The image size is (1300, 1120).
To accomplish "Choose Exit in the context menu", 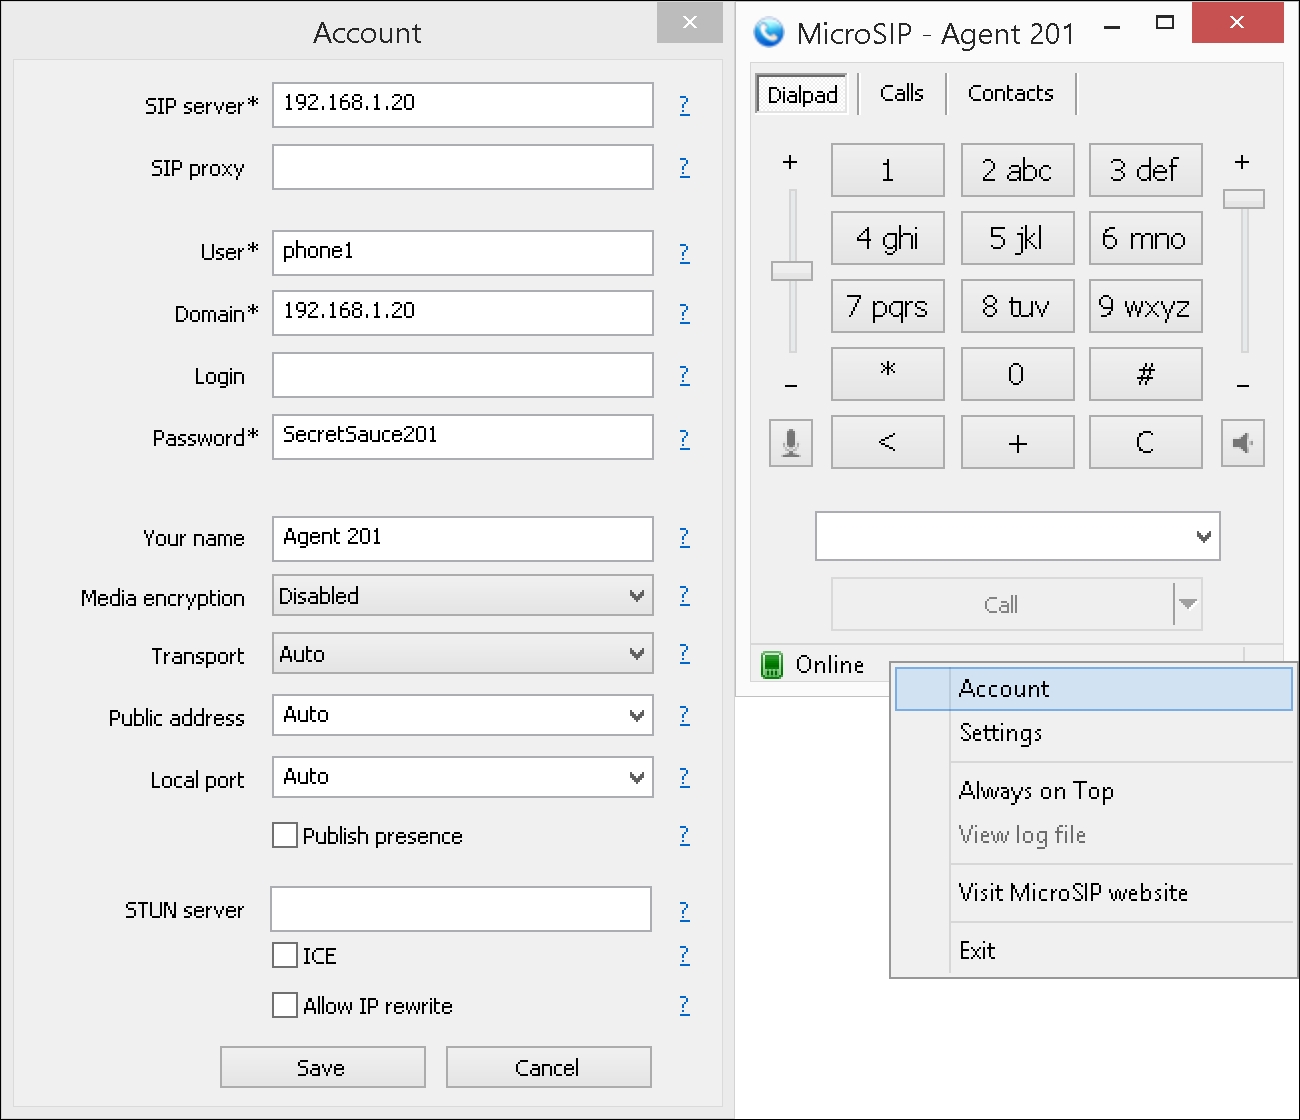I will [1094, 951].
